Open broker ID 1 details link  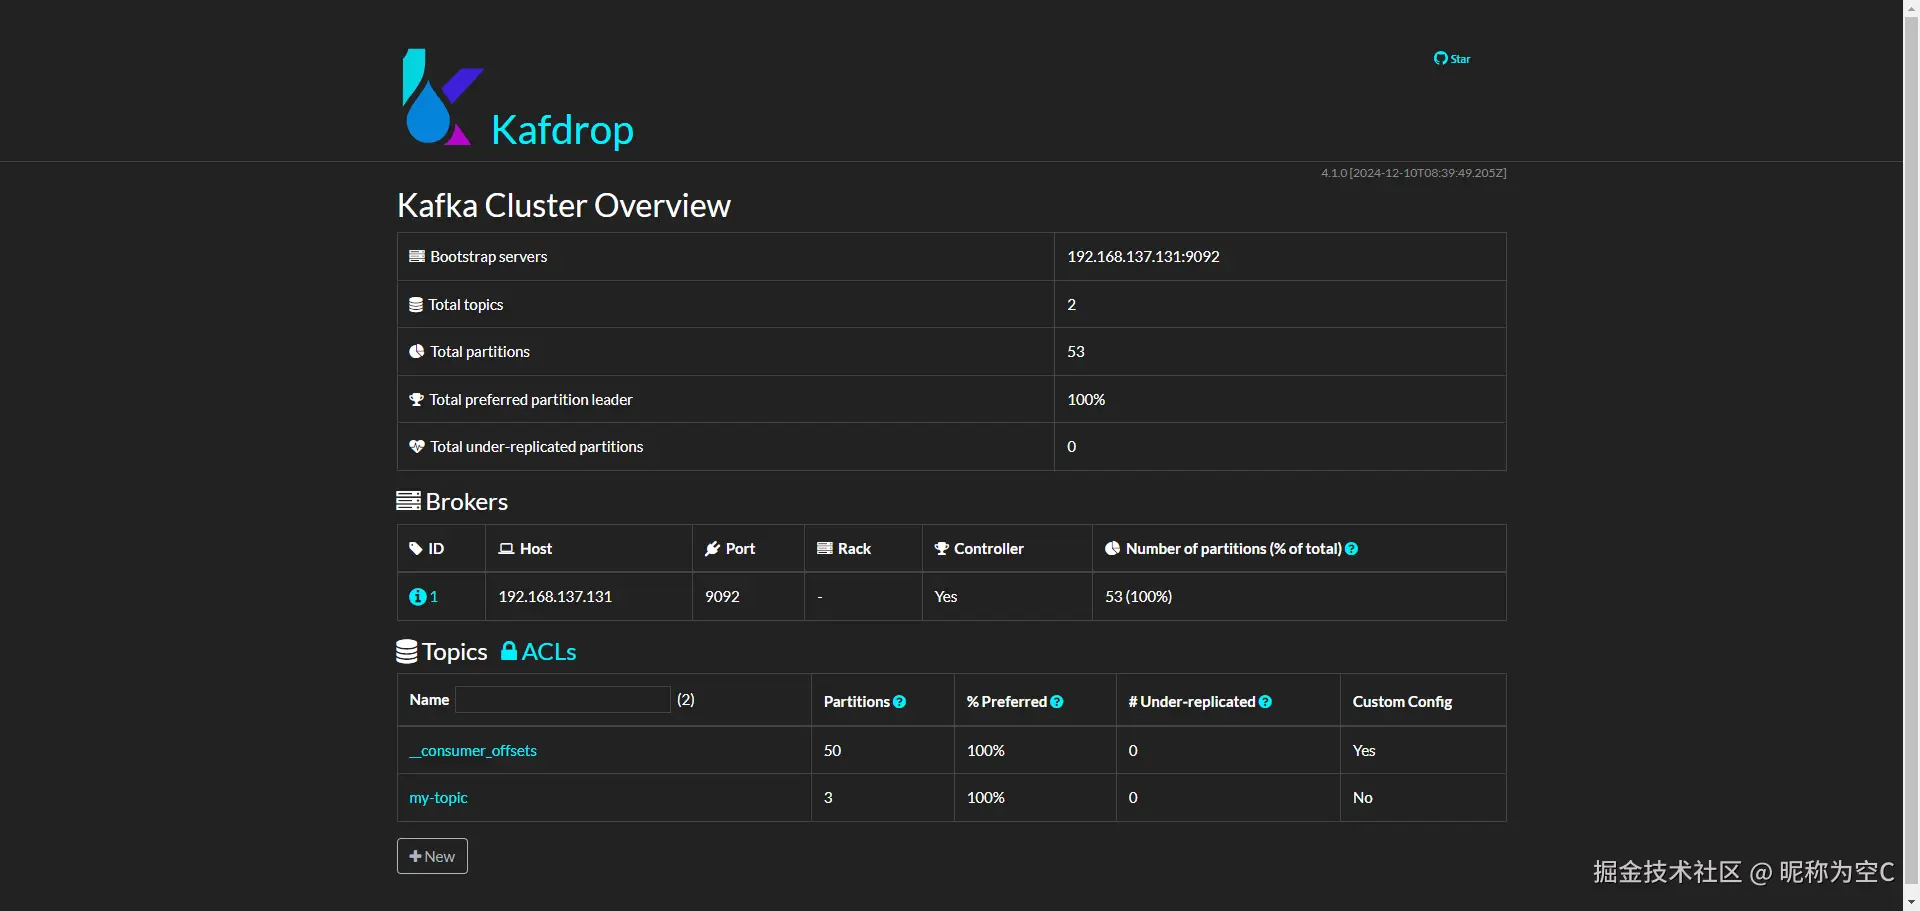434,596
